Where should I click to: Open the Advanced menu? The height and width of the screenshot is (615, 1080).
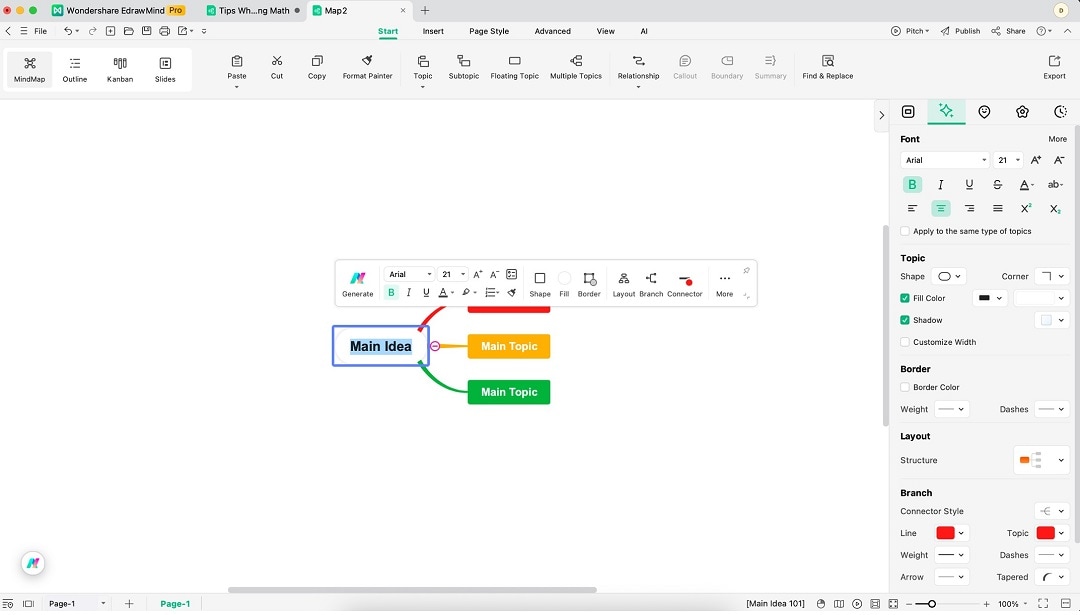pyautogui.click(x=552, y=31)
